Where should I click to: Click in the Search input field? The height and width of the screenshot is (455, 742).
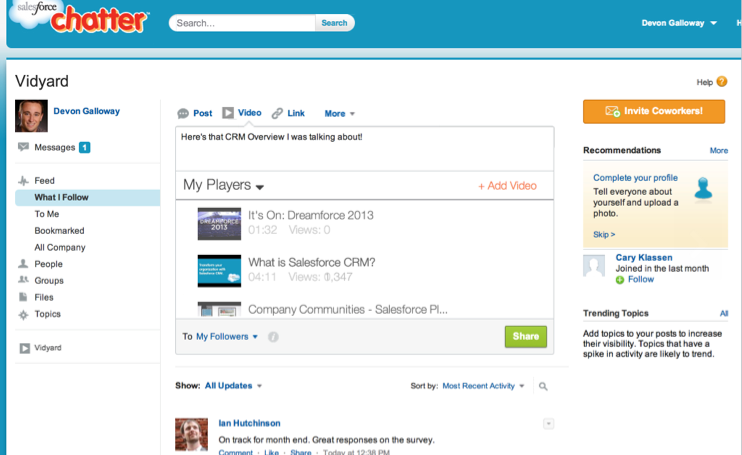[242, 23]
